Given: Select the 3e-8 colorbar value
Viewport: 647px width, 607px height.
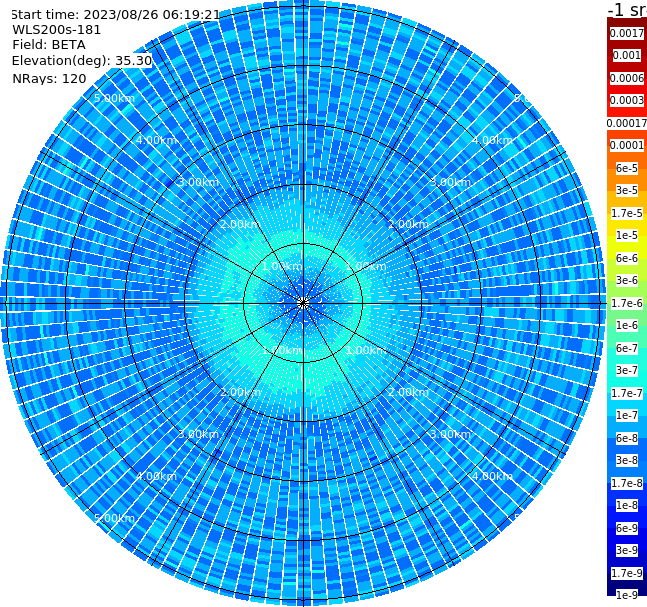Looking at the screenshot, I should [627, 460].
